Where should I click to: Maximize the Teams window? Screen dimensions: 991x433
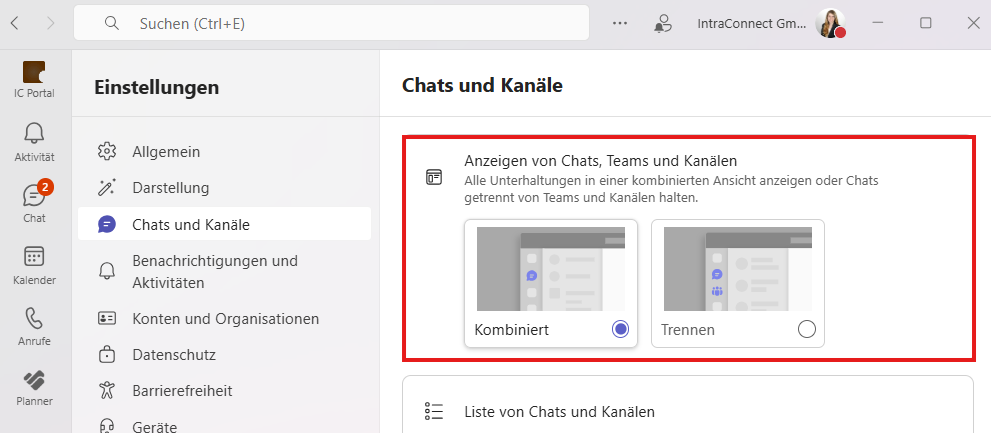click(925, 23)
